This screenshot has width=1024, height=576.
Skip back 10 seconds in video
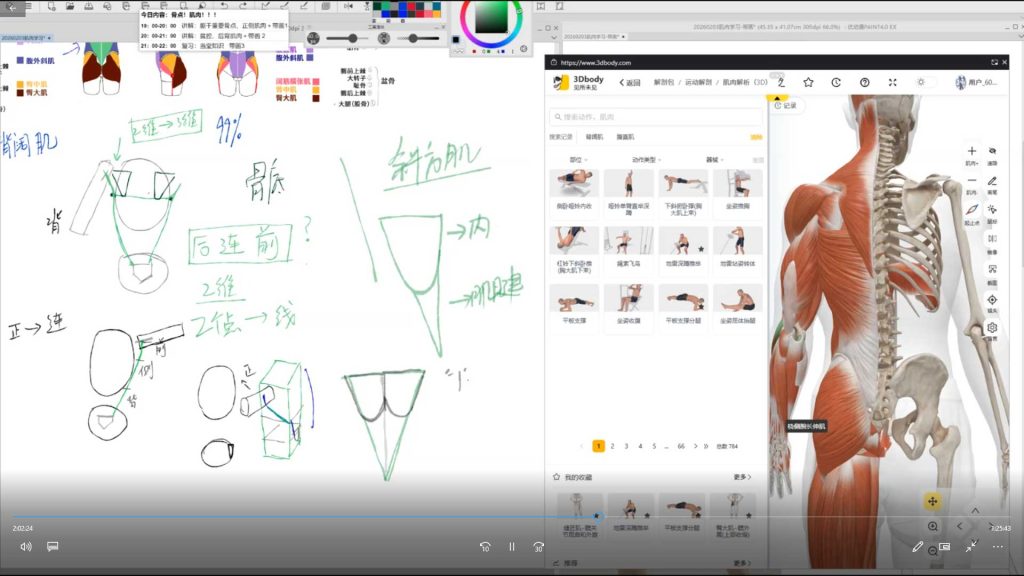[485, 547]
